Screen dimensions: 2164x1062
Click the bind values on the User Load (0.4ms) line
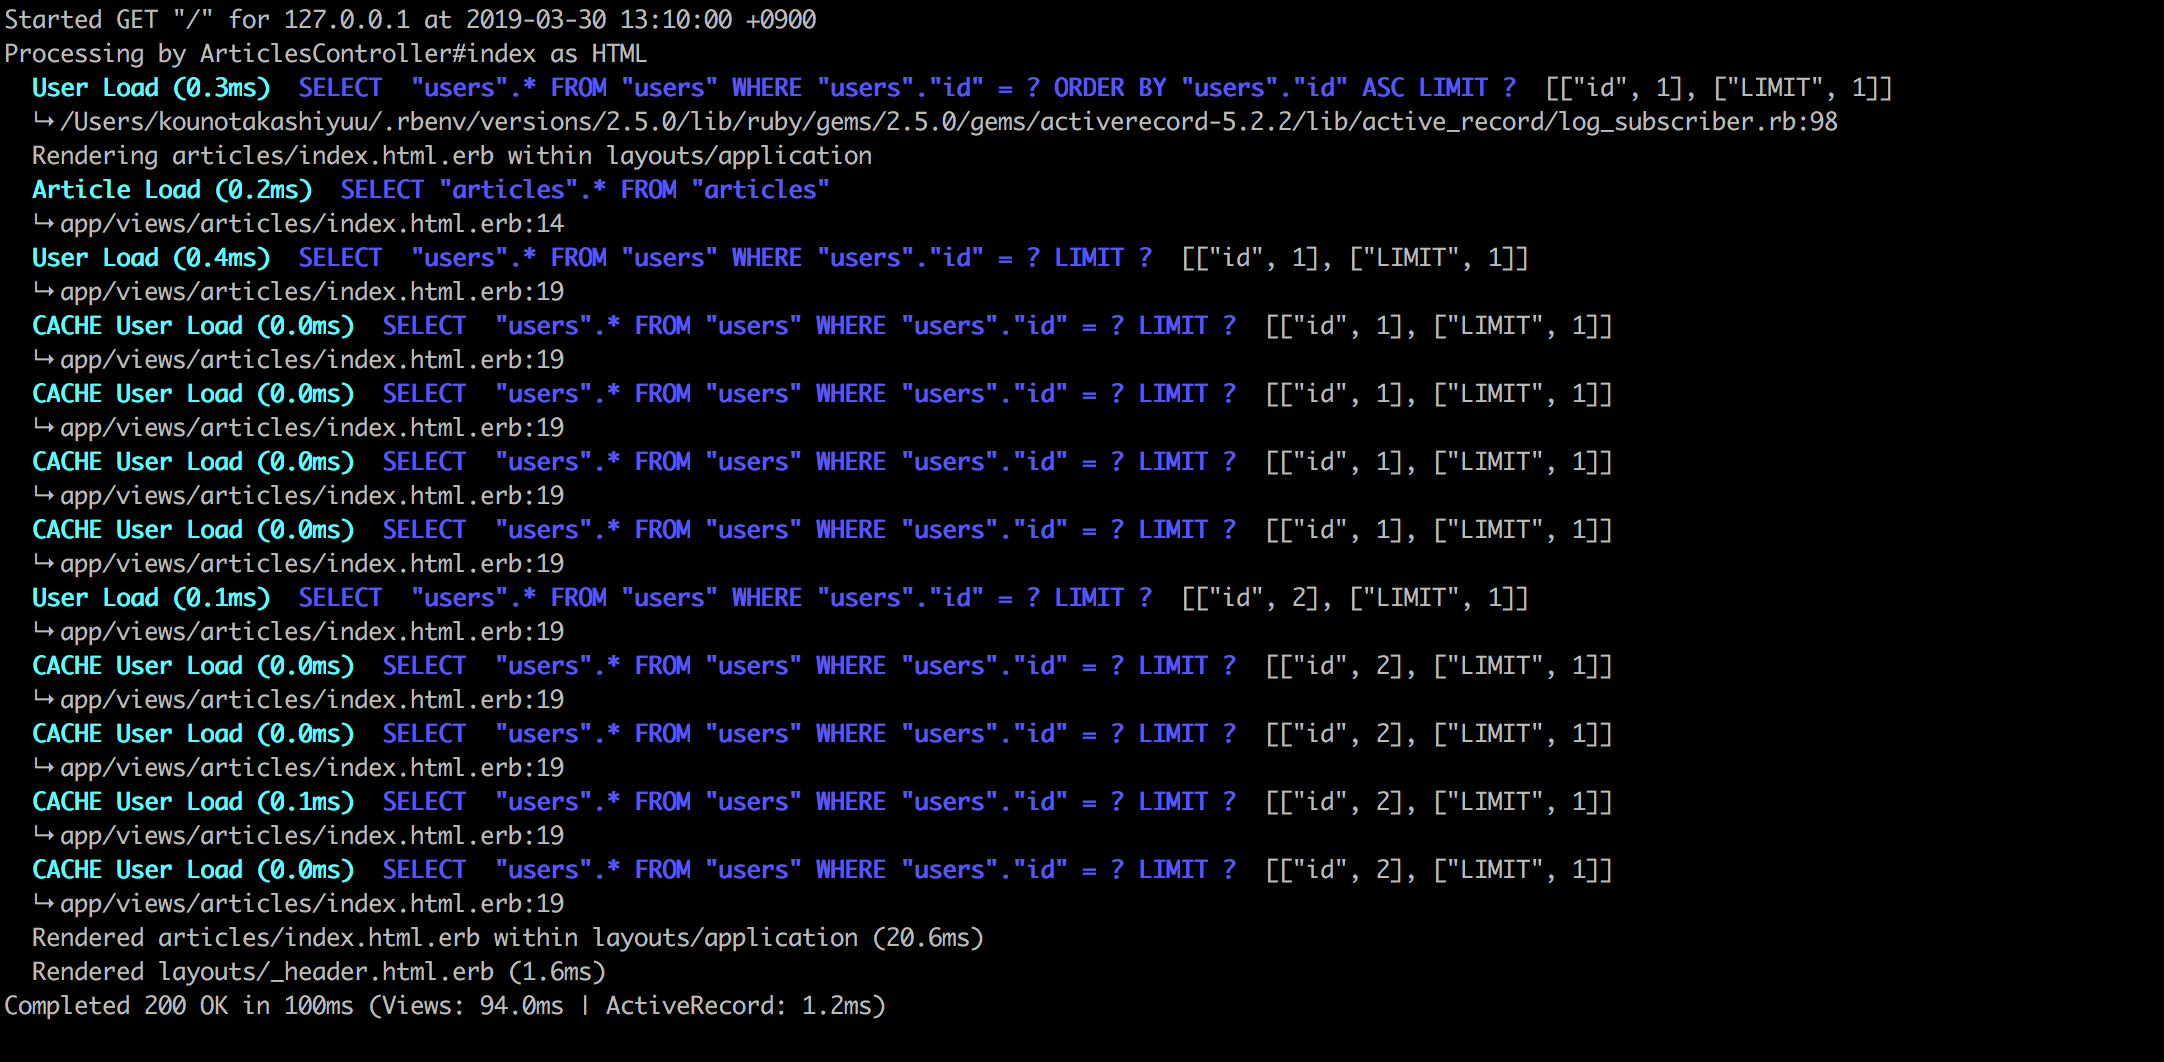point(1355,258)
